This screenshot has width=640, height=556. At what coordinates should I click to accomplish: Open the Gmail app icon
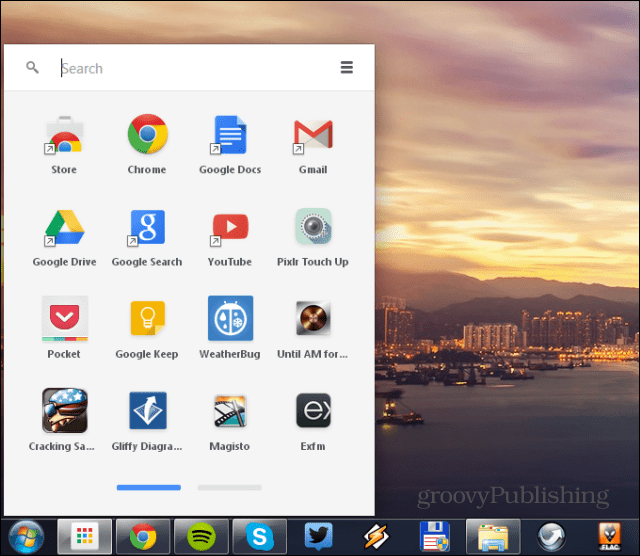(x=313, y=135)
